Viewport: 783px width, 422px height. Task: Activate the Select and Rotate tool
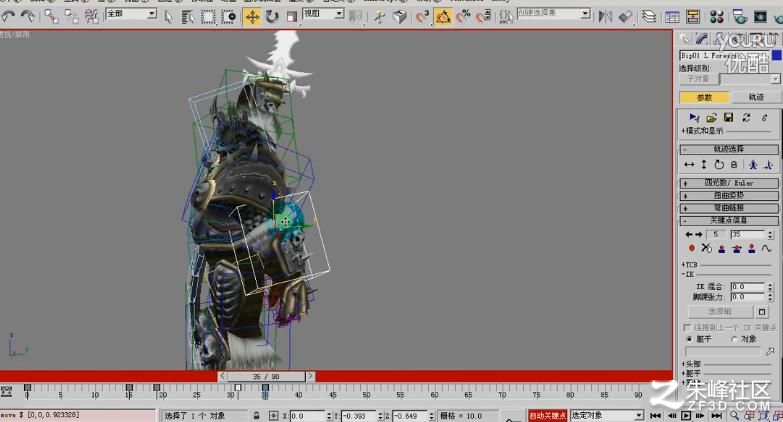[x=272, y=17]
